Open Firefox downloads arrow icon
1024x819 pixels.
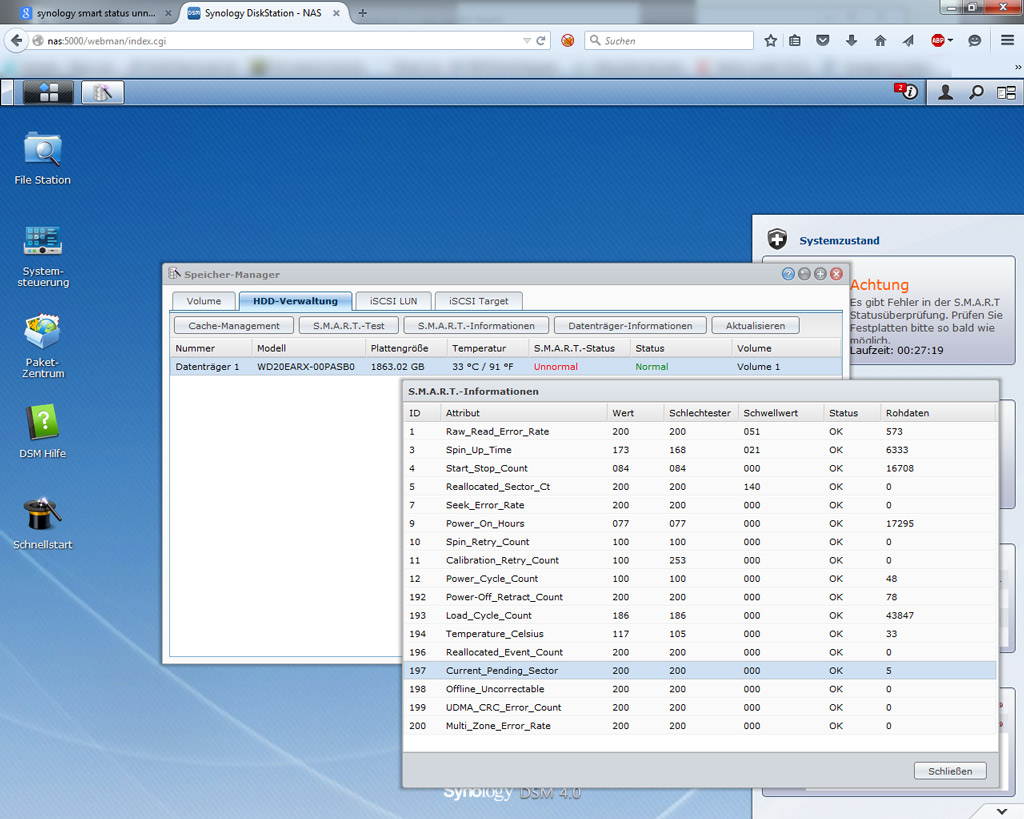[851, 40]
